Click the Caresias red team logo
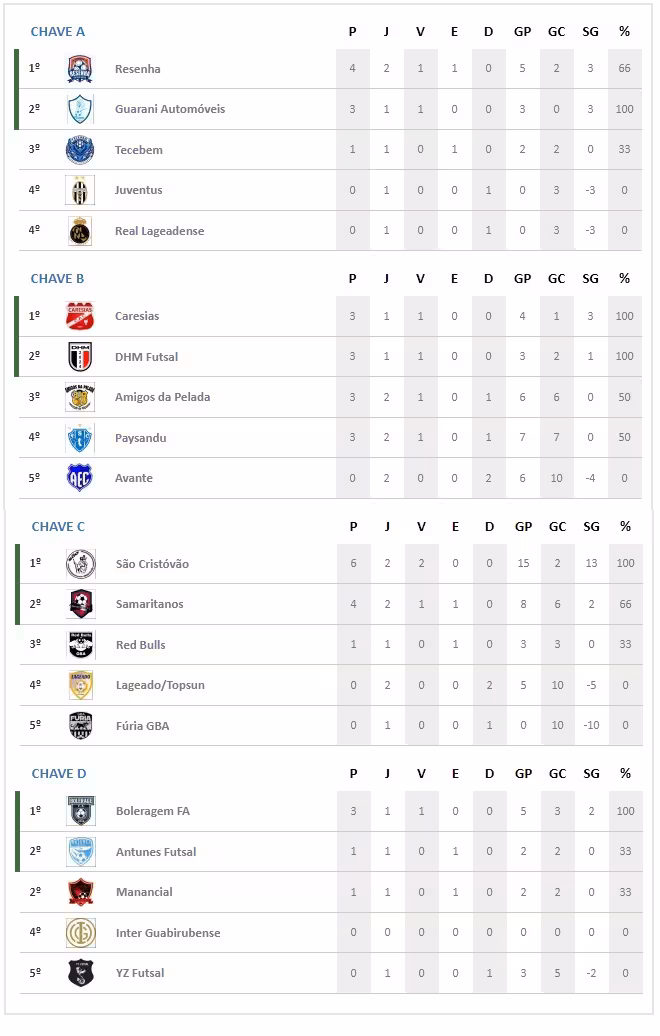Viewport: 660px width, 1036px height. 80,316
